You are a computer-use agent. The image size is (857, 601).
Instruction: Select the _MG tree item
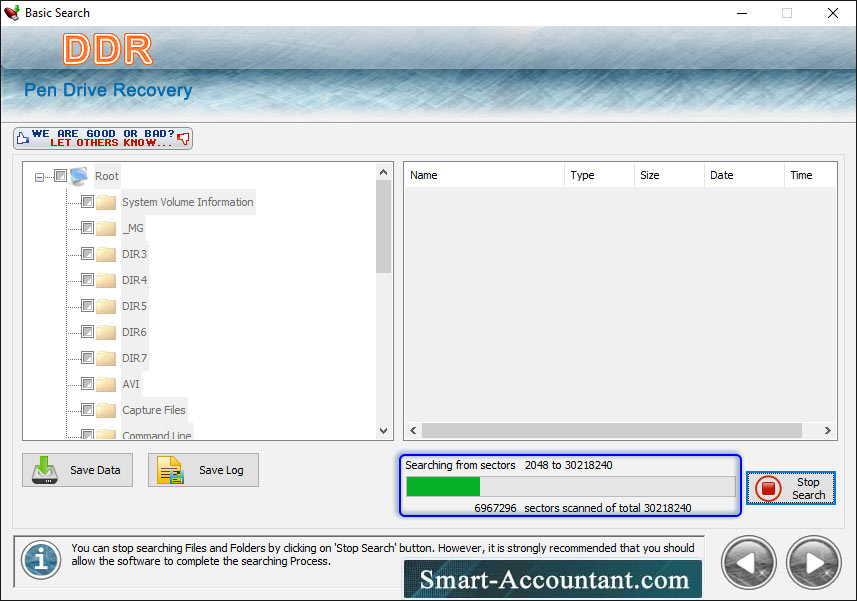coord(133,228)
